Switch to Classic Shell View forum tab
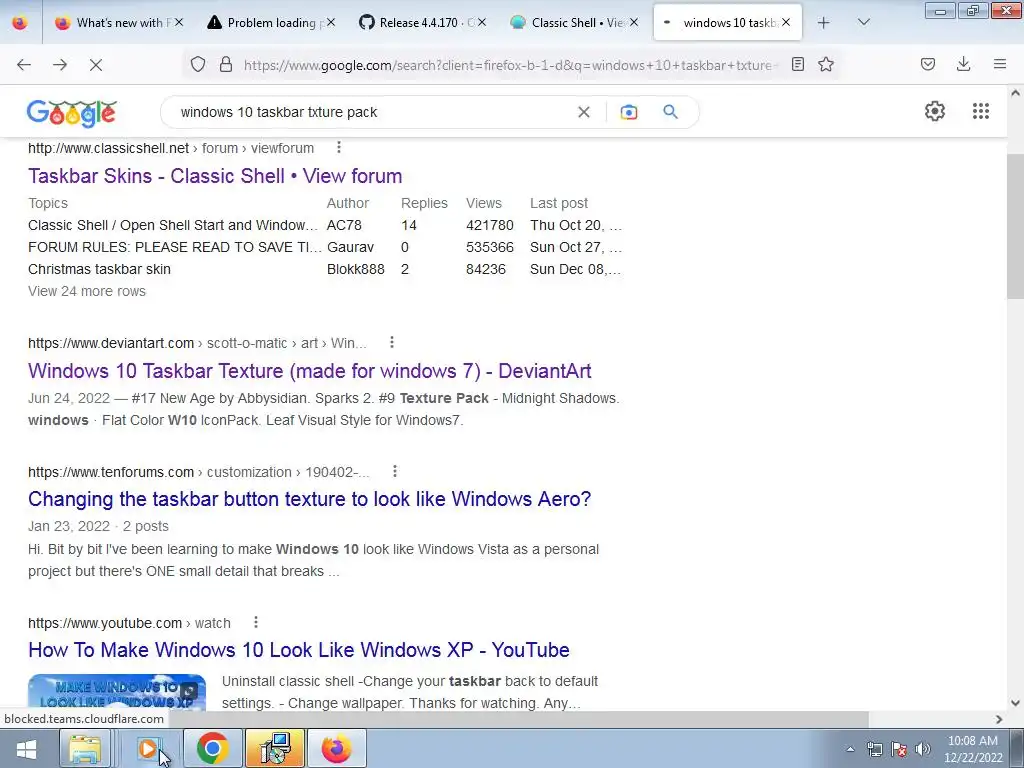Viewport: 1024px width, 768px height. coord(571,23)
